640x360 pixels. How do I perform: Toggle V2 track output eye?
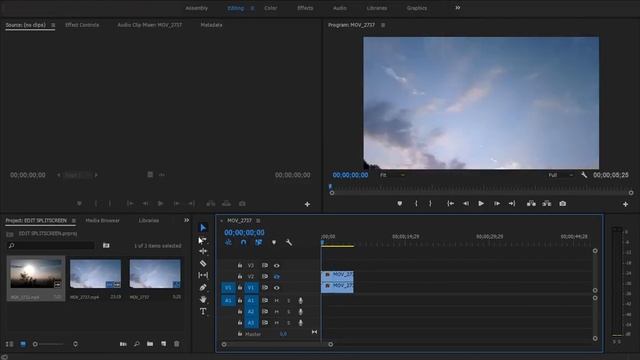point(277,277)
